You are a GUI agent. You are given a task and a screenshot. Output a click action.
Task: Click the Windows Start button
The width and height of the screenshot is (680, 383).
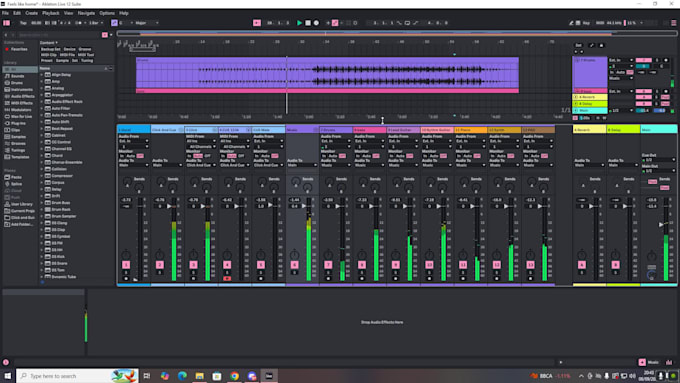7,376
